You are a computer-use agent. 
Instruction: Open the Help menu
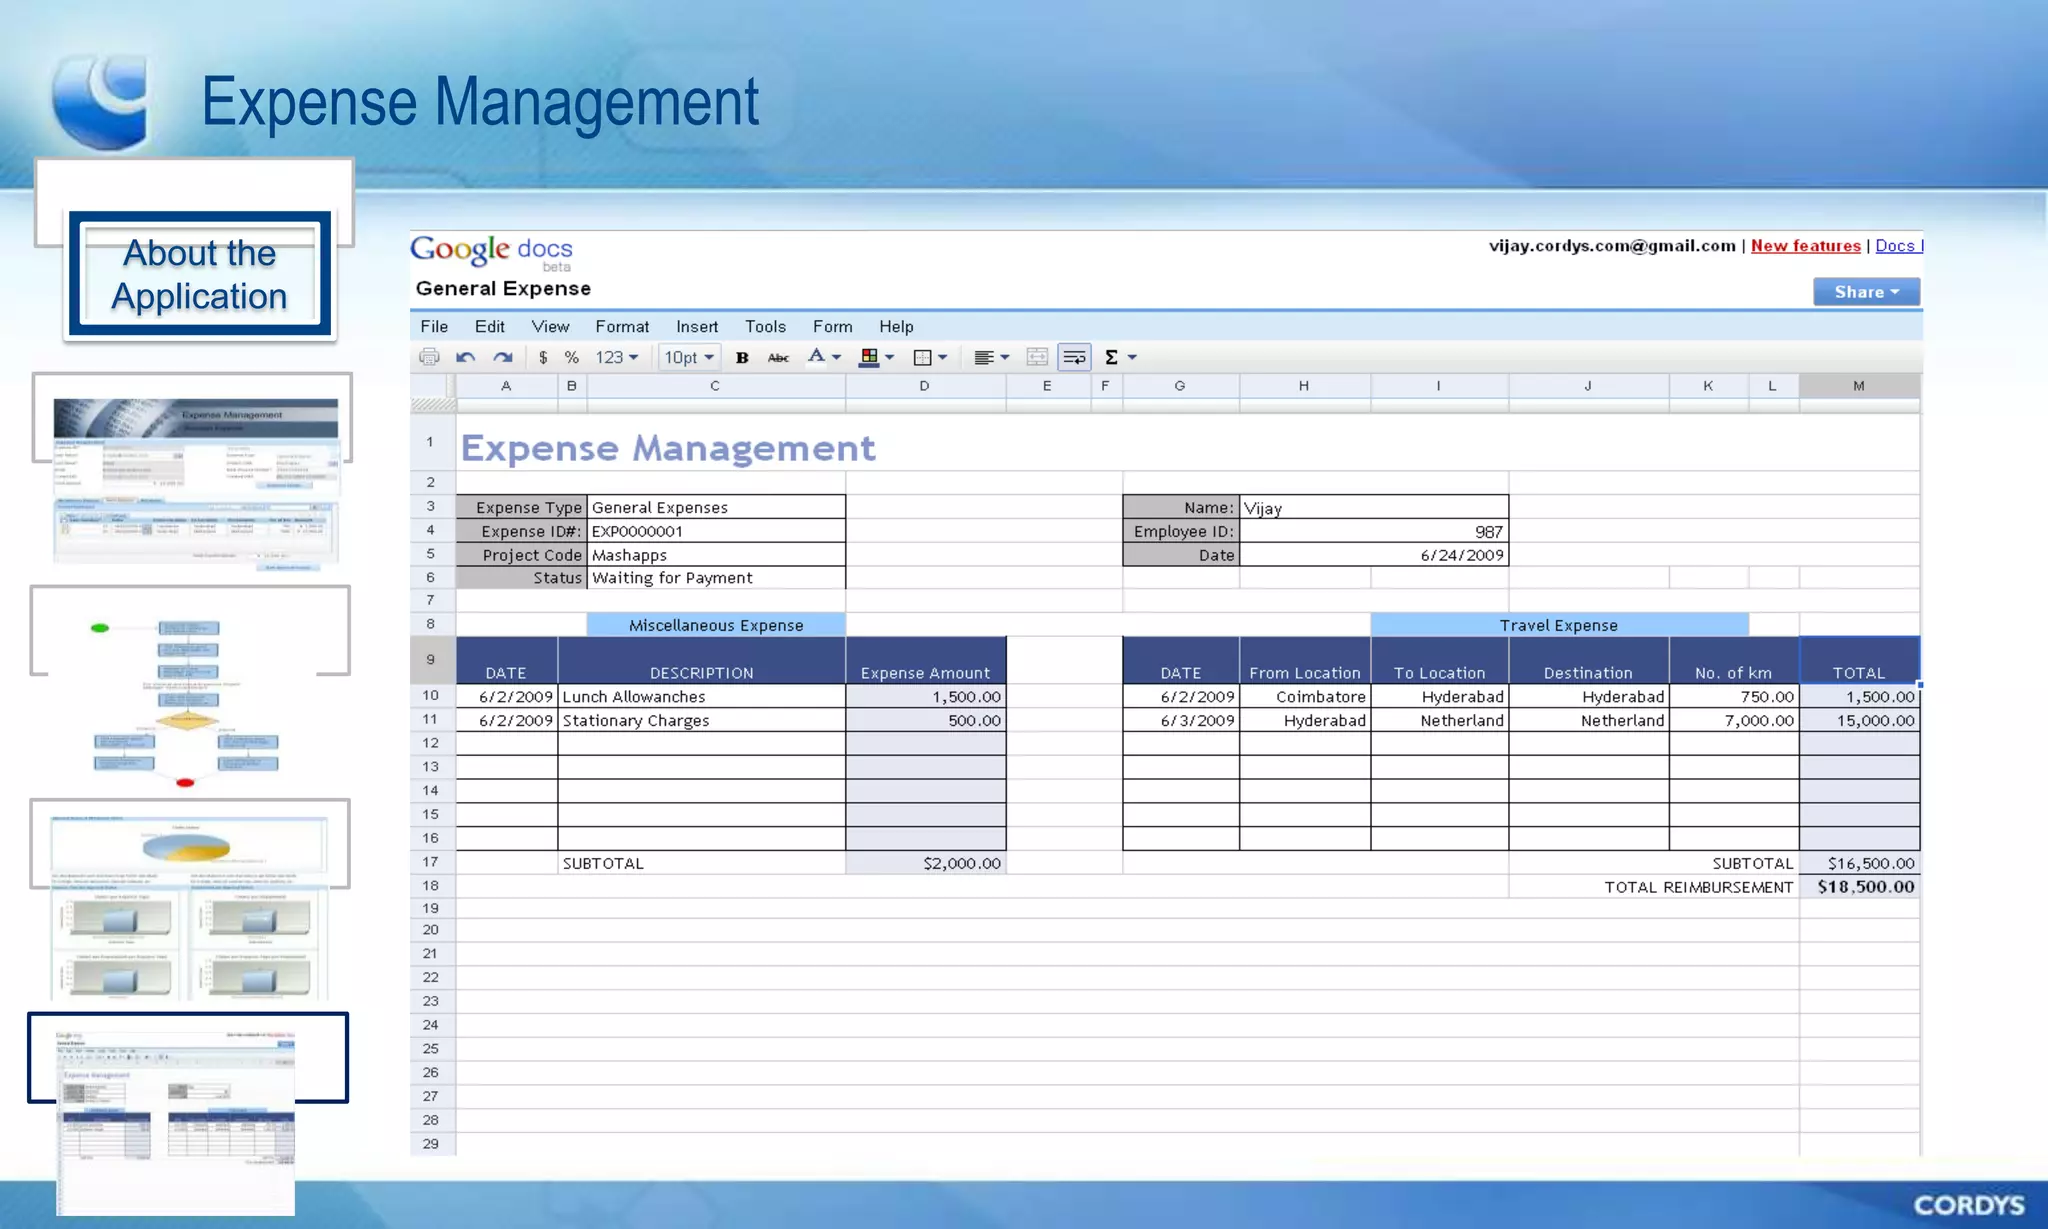tap(896, 326)
